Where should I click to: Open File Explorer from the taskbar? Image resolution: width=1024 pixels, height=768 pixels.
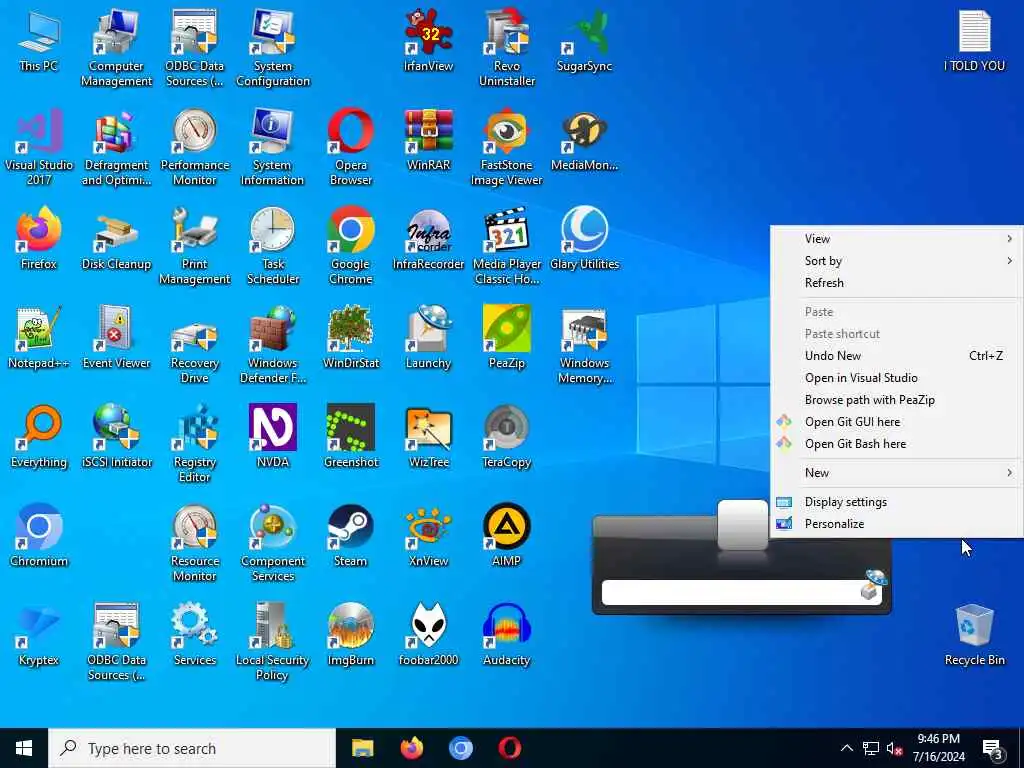pyautogui.click(x=362, y=748)
